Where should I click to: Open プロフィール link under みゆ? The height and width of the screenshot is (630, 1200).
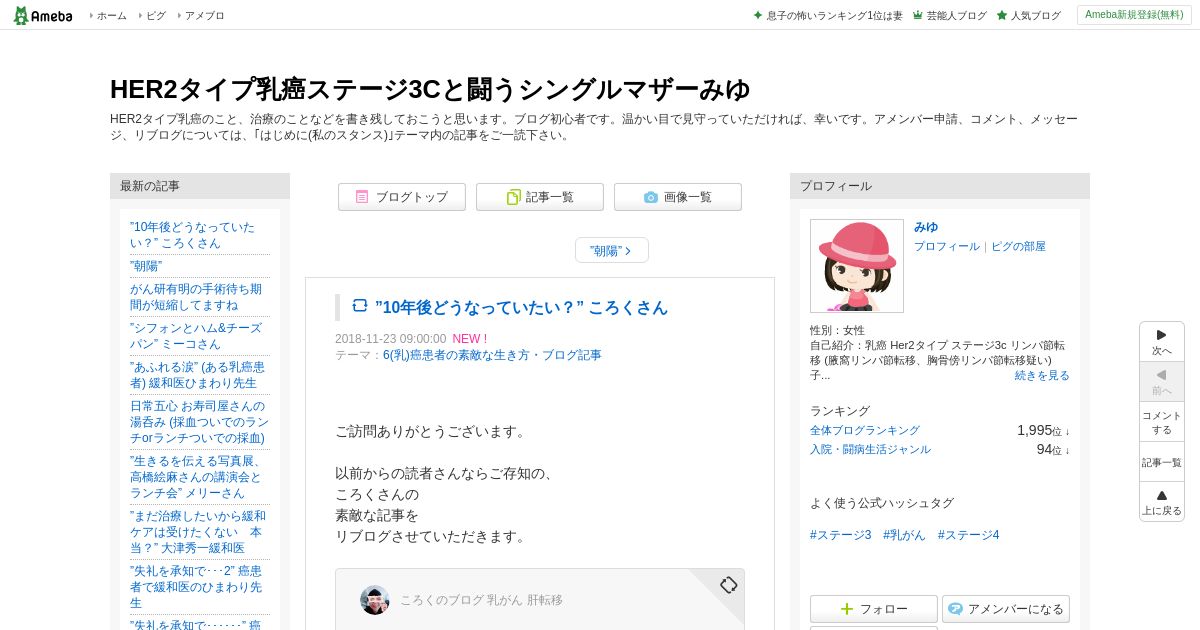(947, 246)
